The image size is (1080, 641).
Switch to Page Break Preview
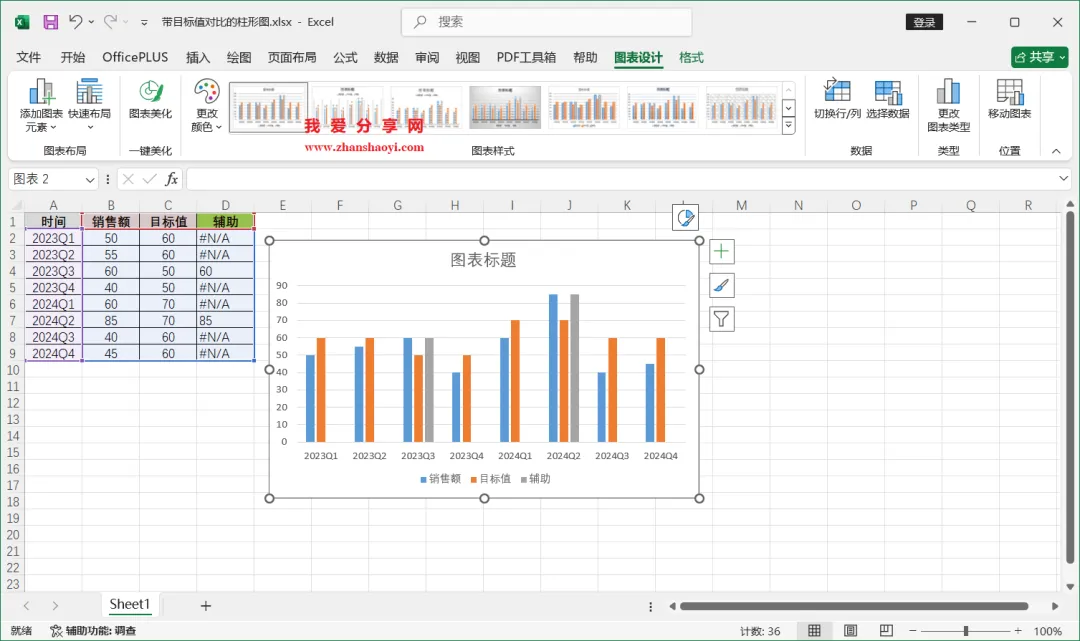pos(886,631)
